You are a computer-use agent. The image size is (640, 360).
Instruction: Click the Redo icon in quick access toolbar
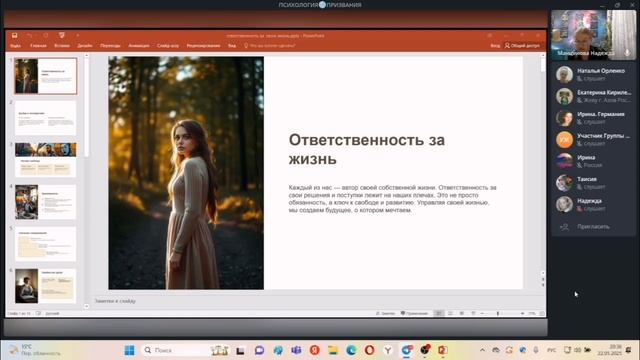click(x=46, y=36)
